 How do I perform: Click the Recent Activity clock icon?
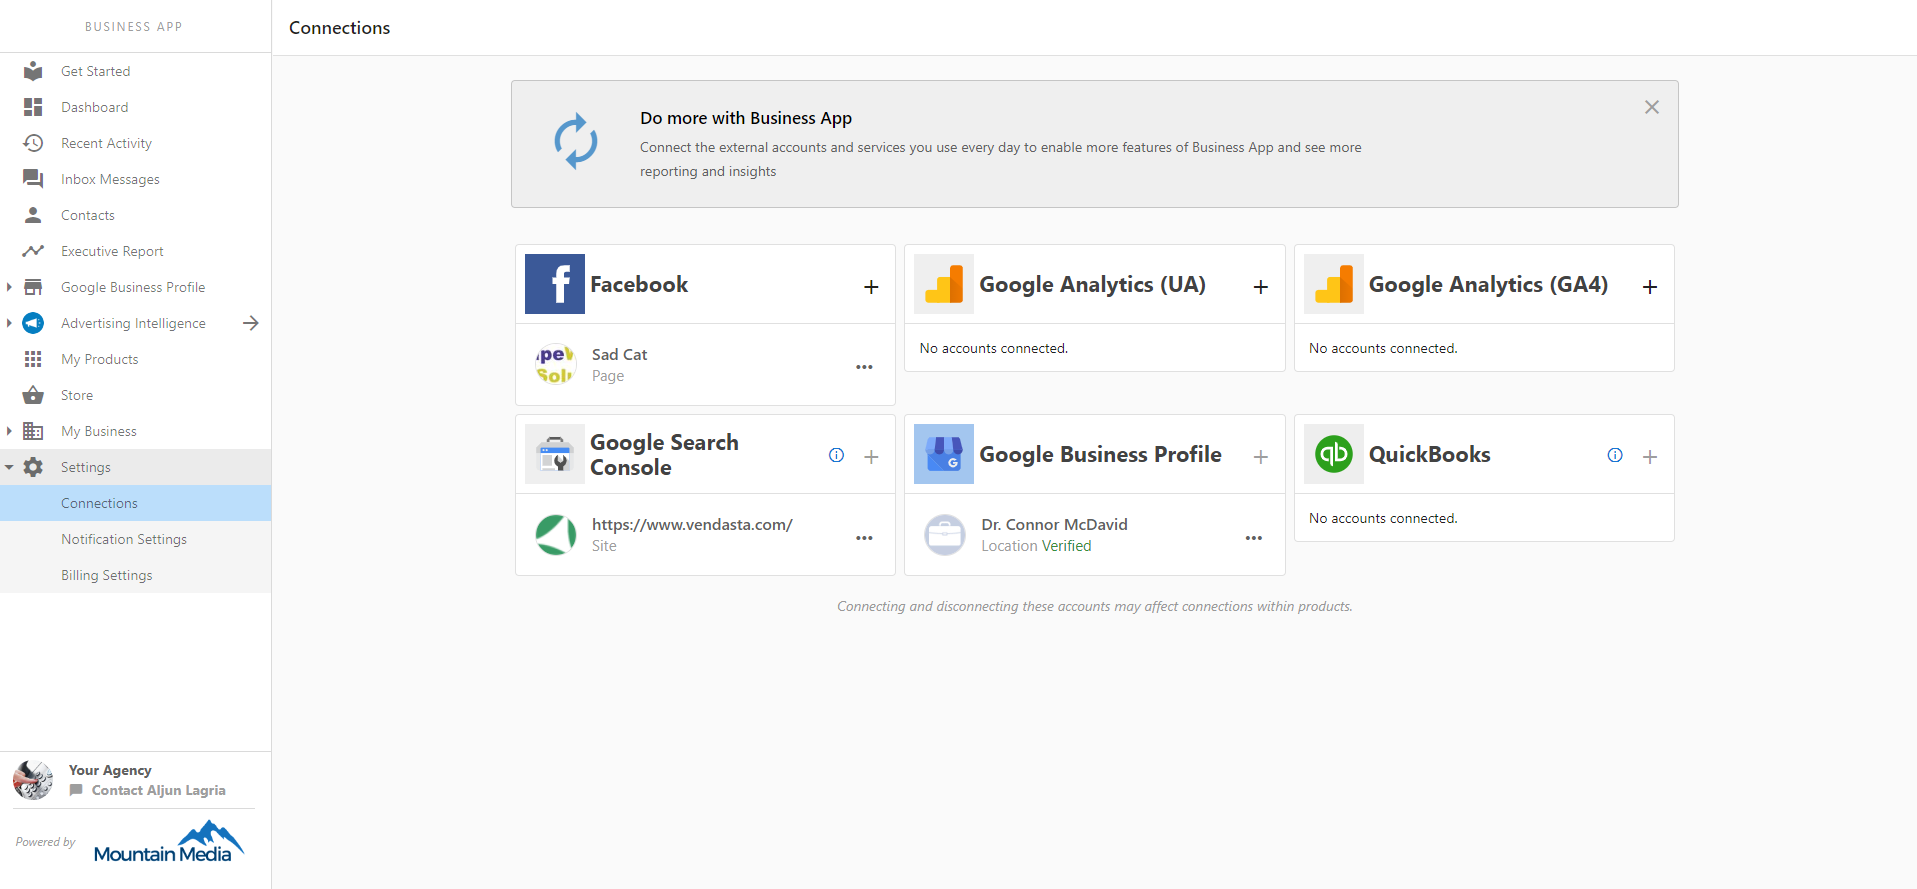click(x=33, y=143)
